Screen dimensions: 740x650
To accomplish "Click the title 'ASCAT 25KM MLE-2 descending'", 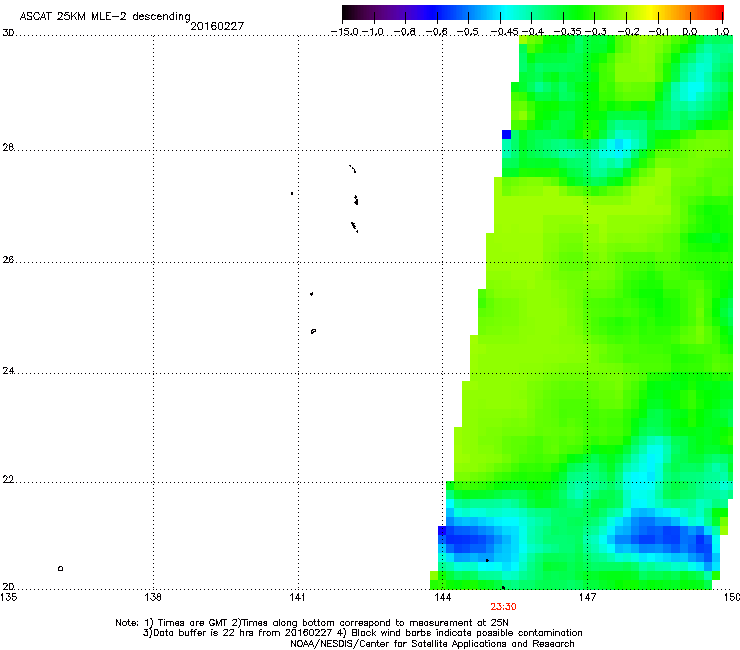I will [x=105, y=17].
